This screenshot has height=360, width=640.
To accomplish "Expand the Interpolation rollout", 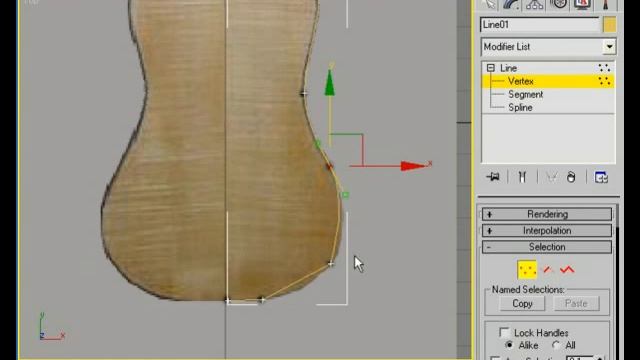I will point(547,230).
